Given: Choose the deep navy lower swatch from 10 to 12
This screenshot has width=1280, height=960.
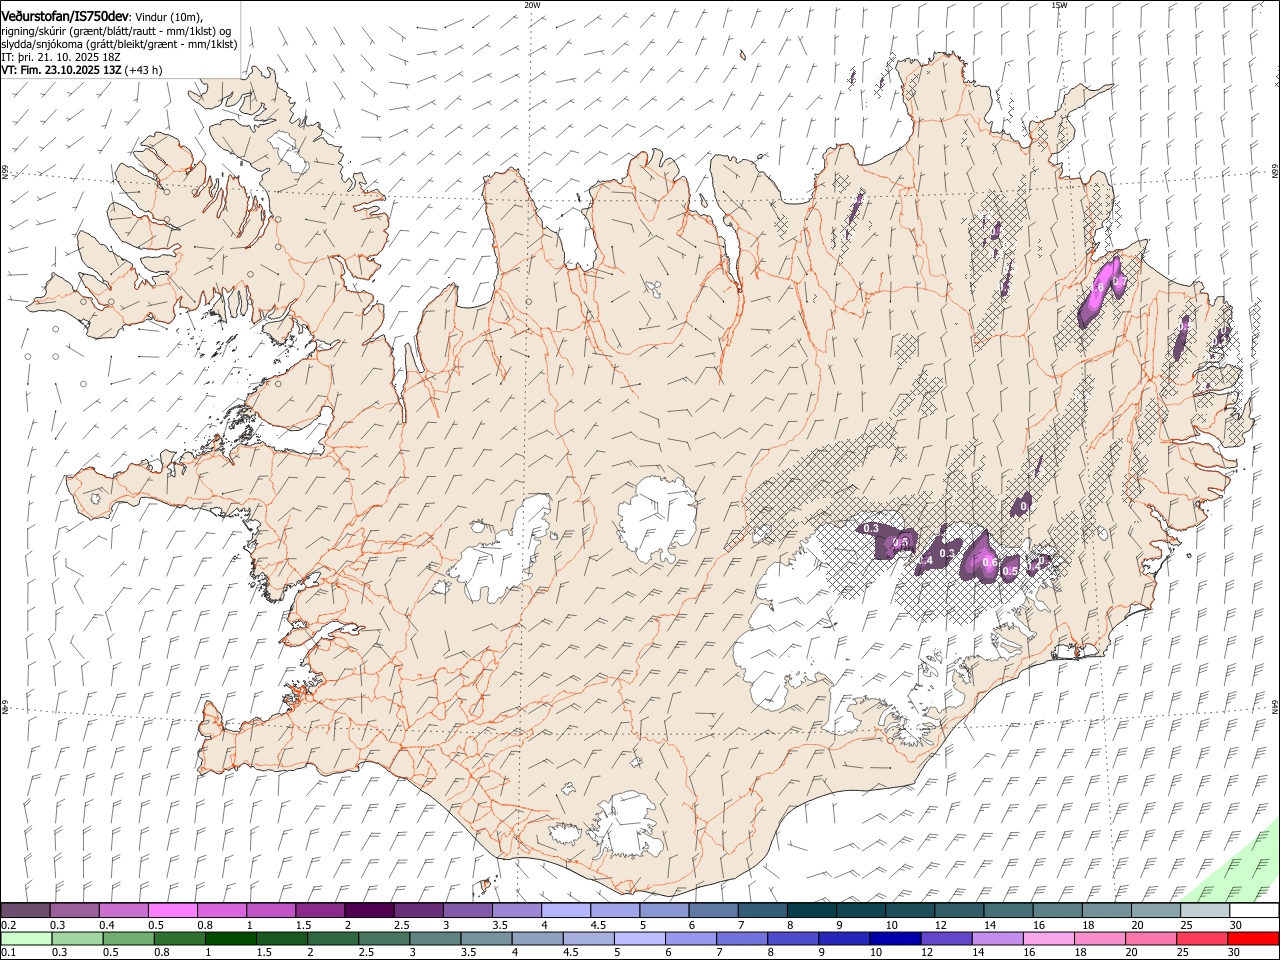Looking at the screenshot, I should pyautogui.click(x=894, y=938).
